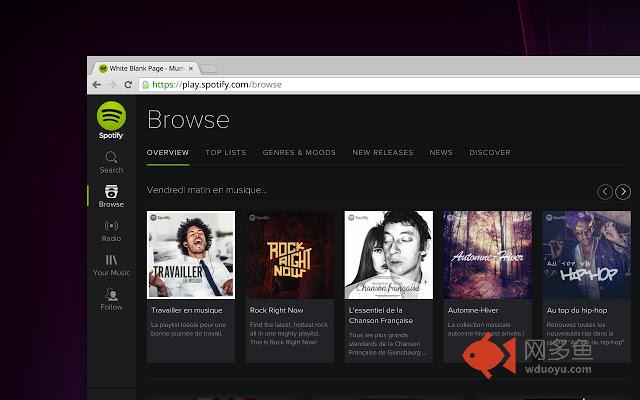Open Travailler en musique cover art
640x400 pixels.
pyautogui.click(x=191, y=255)
